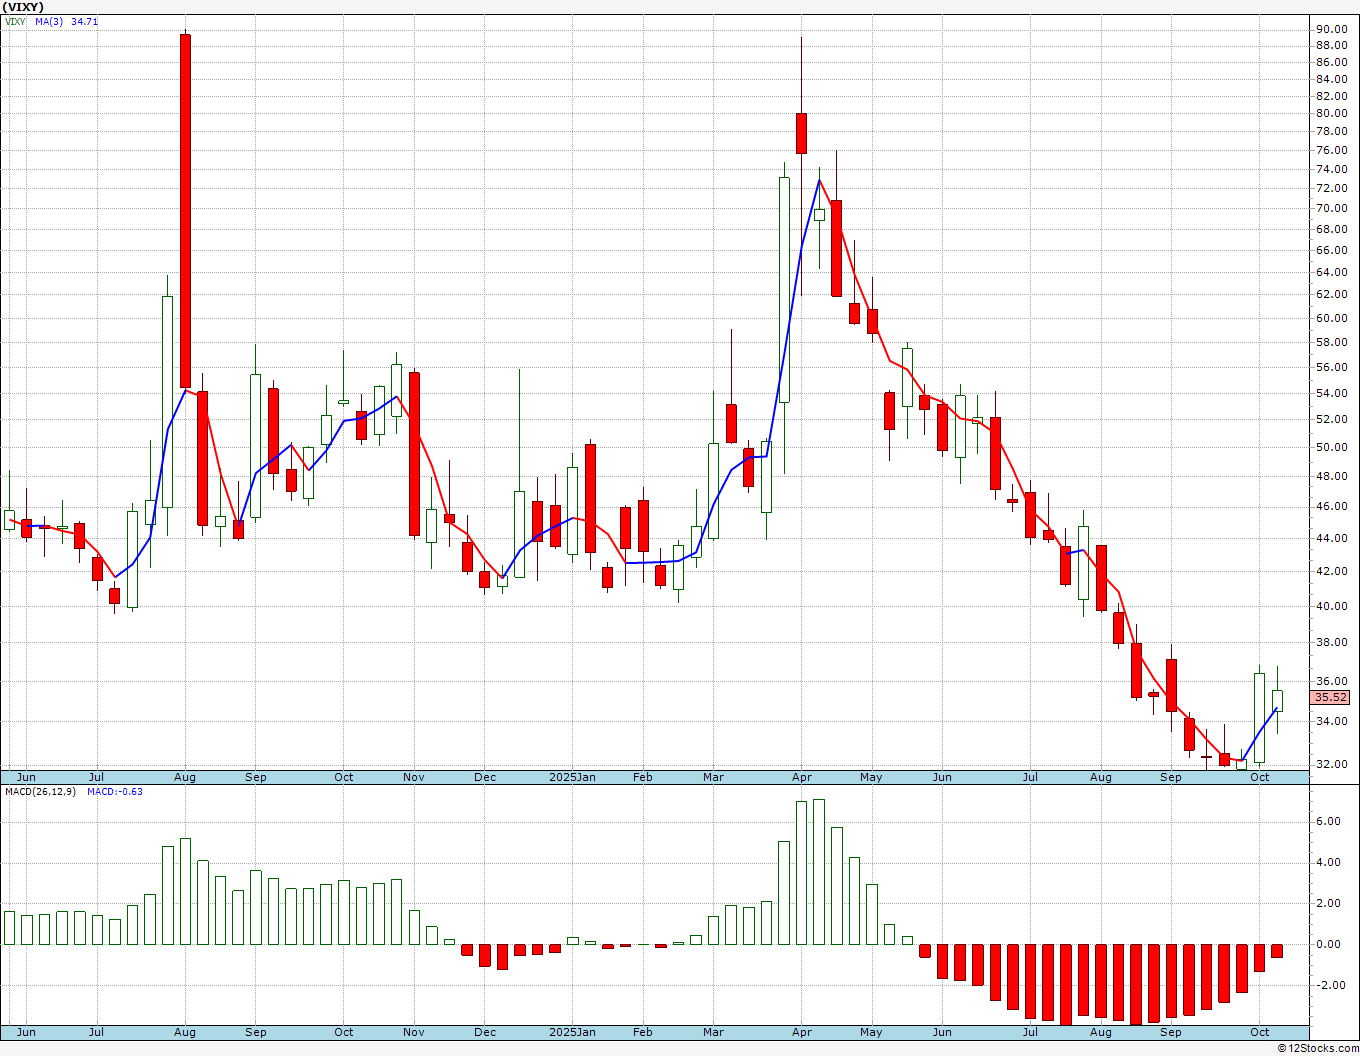1360x1056 pixels.
Task: Select the MACD(26,12,9) indicator label
Action: pyautogui.click(x=41, y=792)
